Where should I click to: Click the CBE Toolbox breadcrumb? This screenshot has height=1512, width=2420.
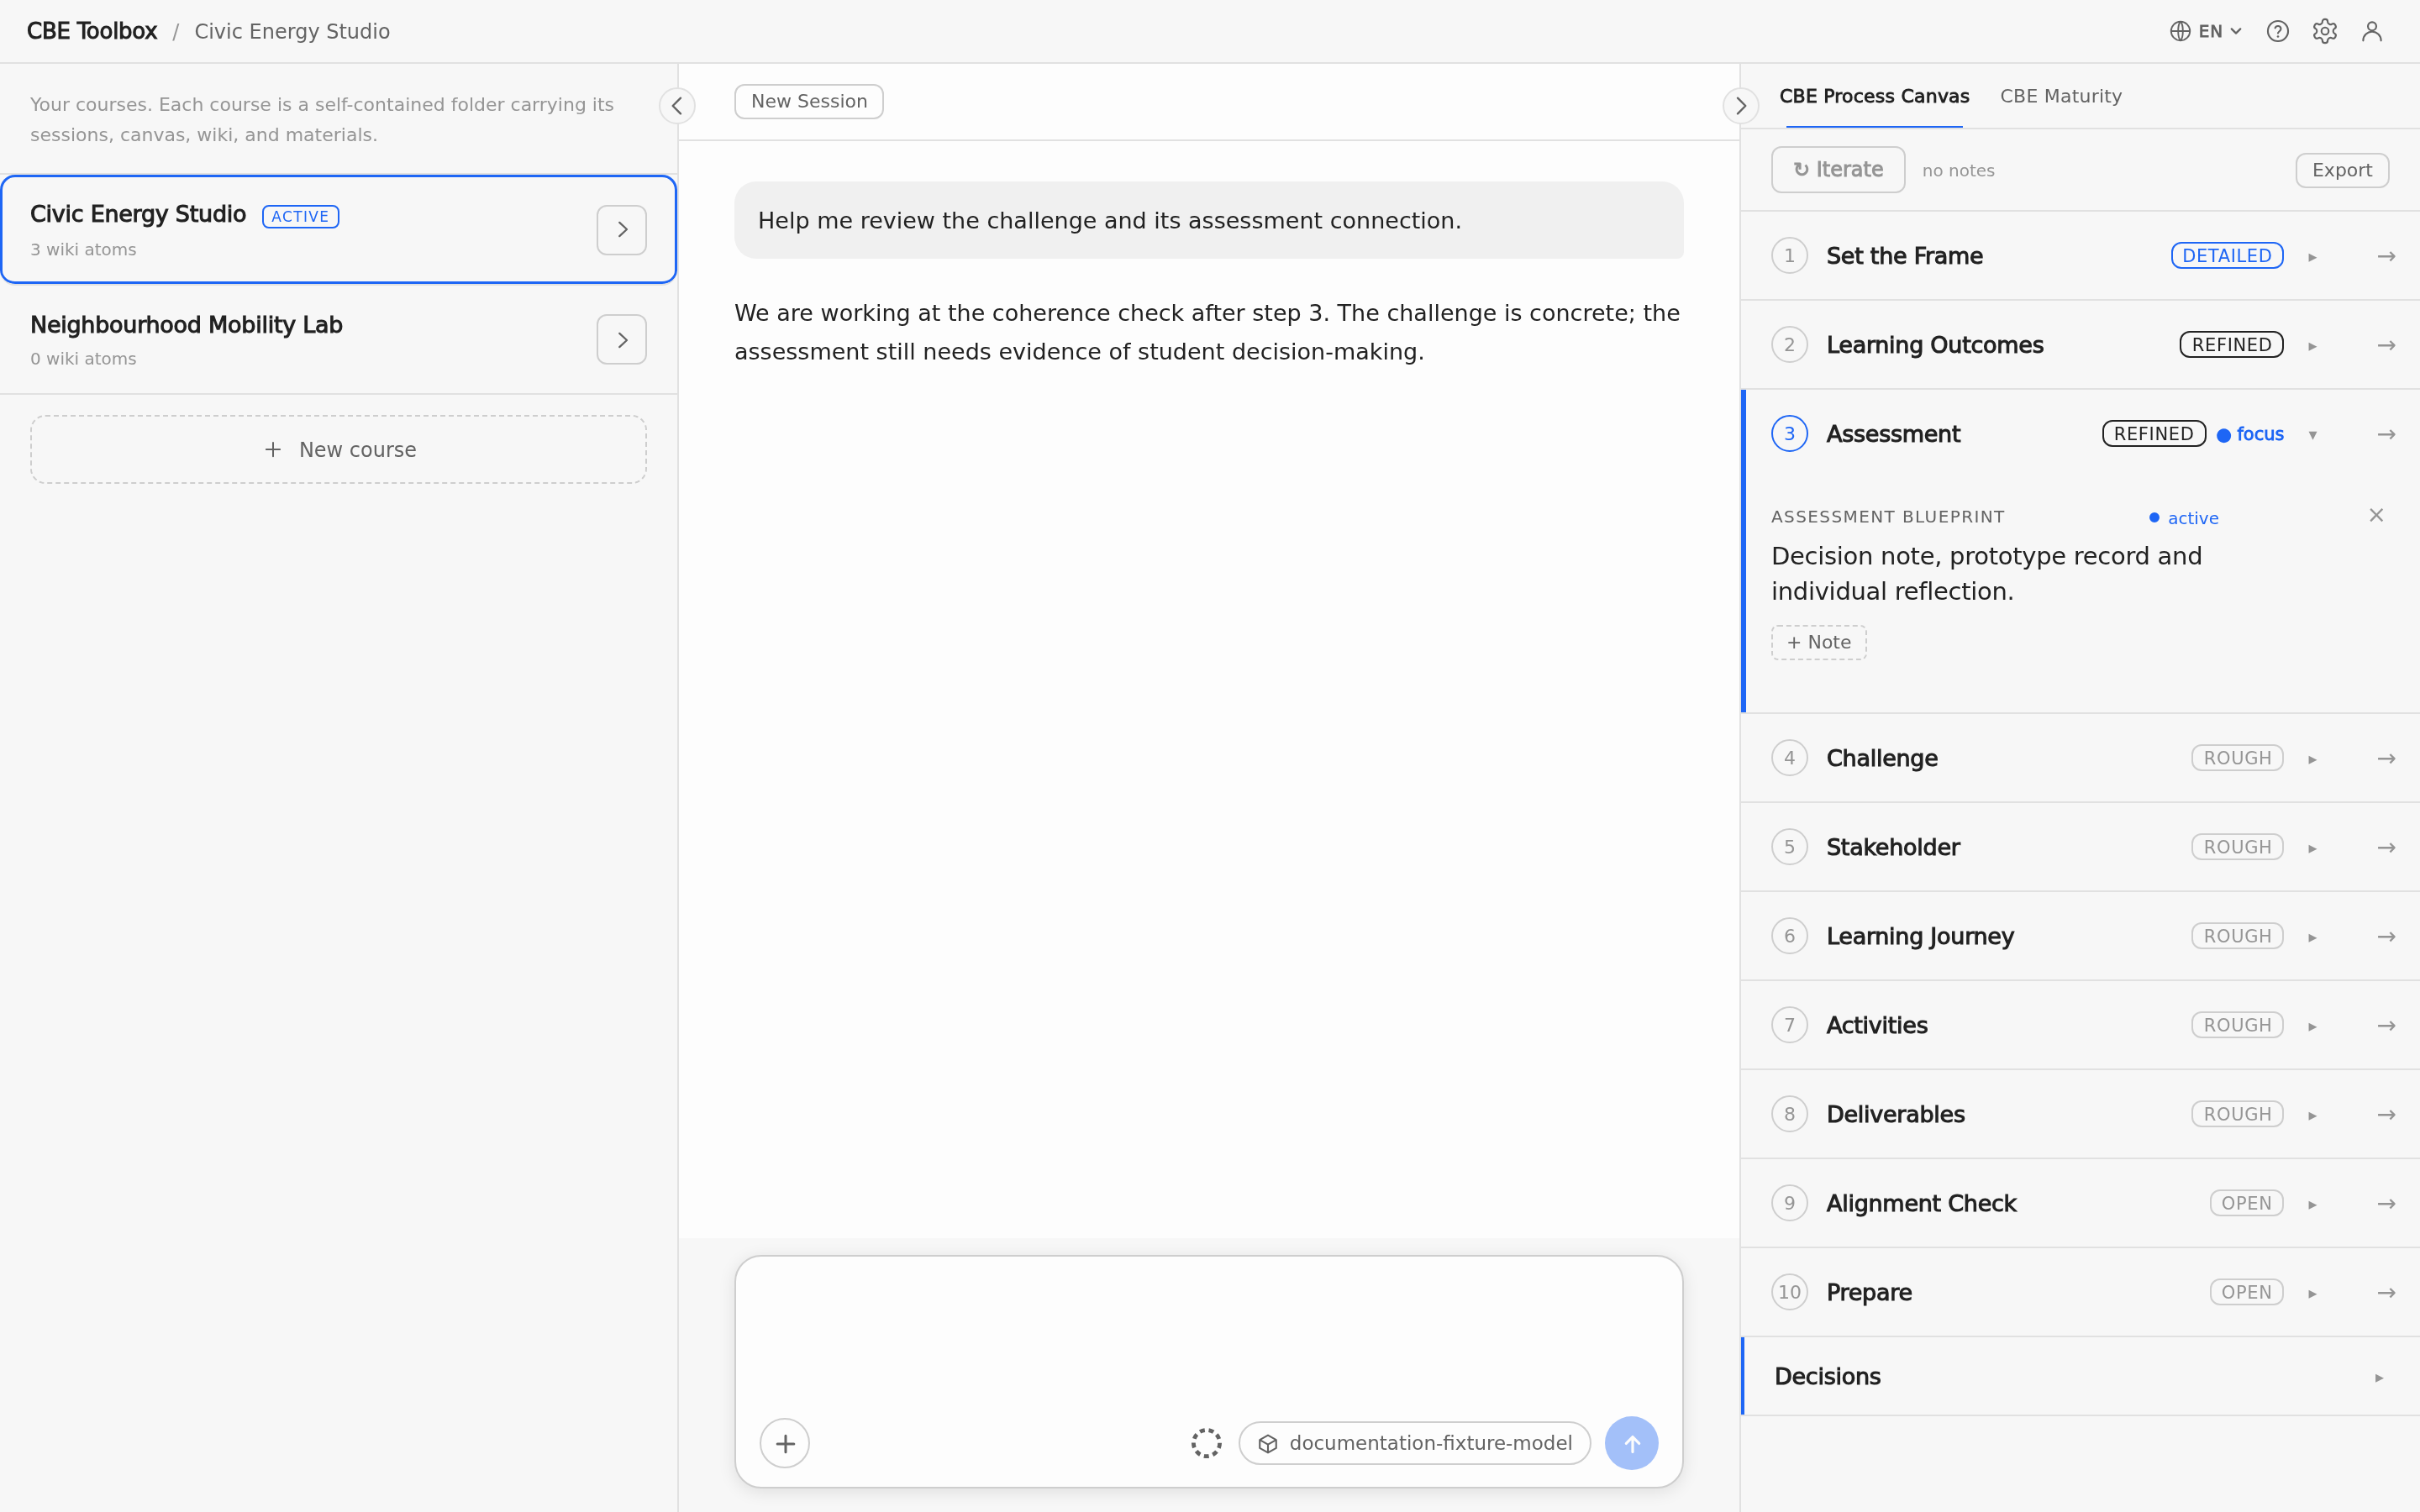tap(92, 31)
